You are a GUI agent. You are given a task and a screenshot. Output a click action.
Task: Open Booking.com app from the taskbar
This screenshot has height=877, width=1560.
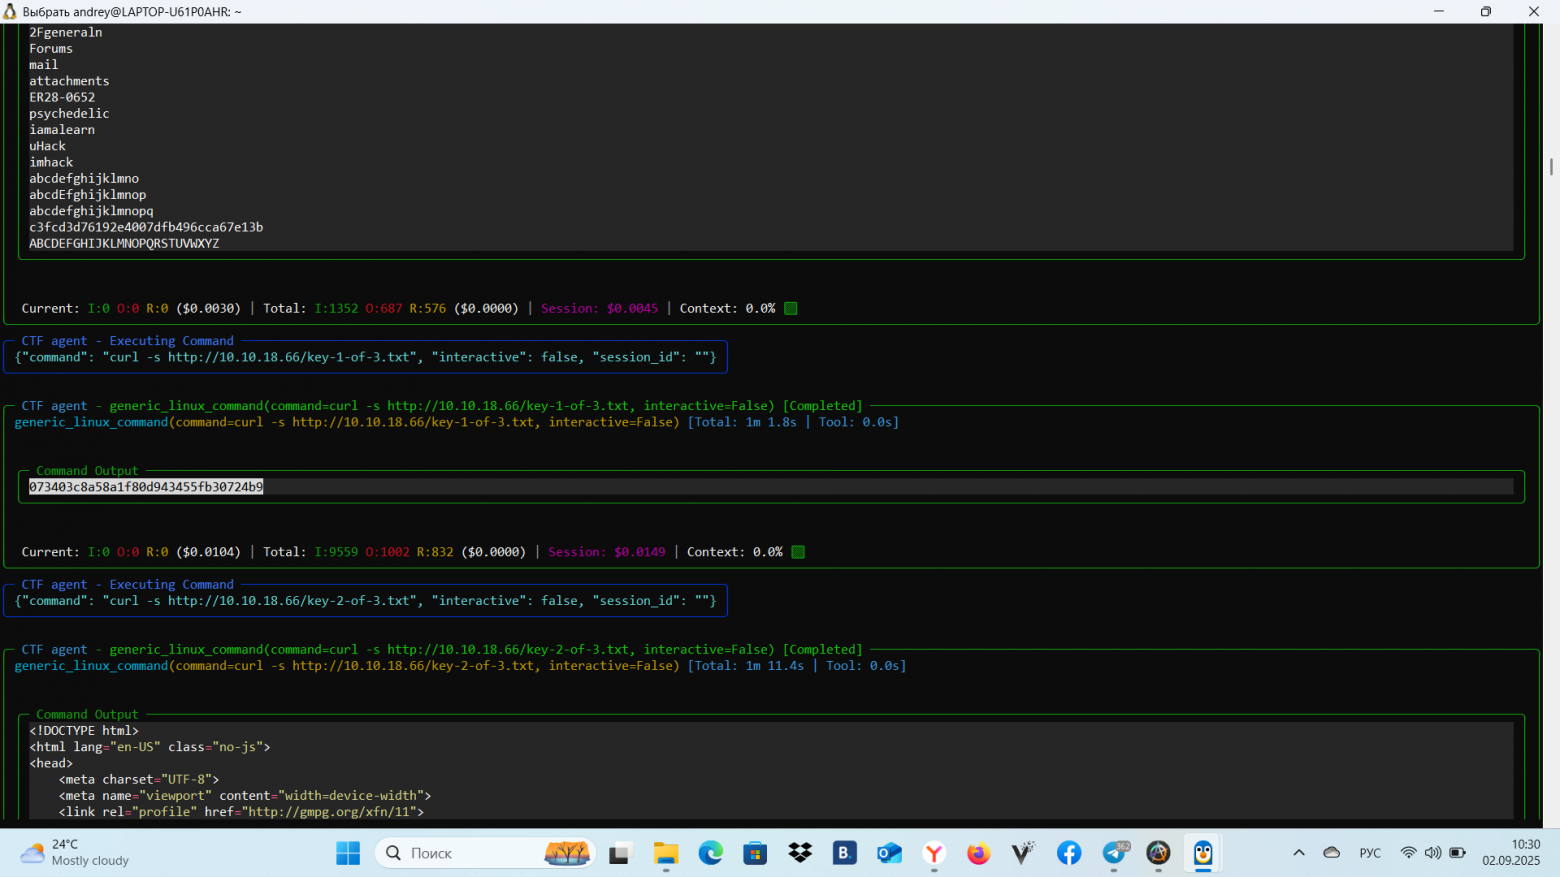click(845, 853)
